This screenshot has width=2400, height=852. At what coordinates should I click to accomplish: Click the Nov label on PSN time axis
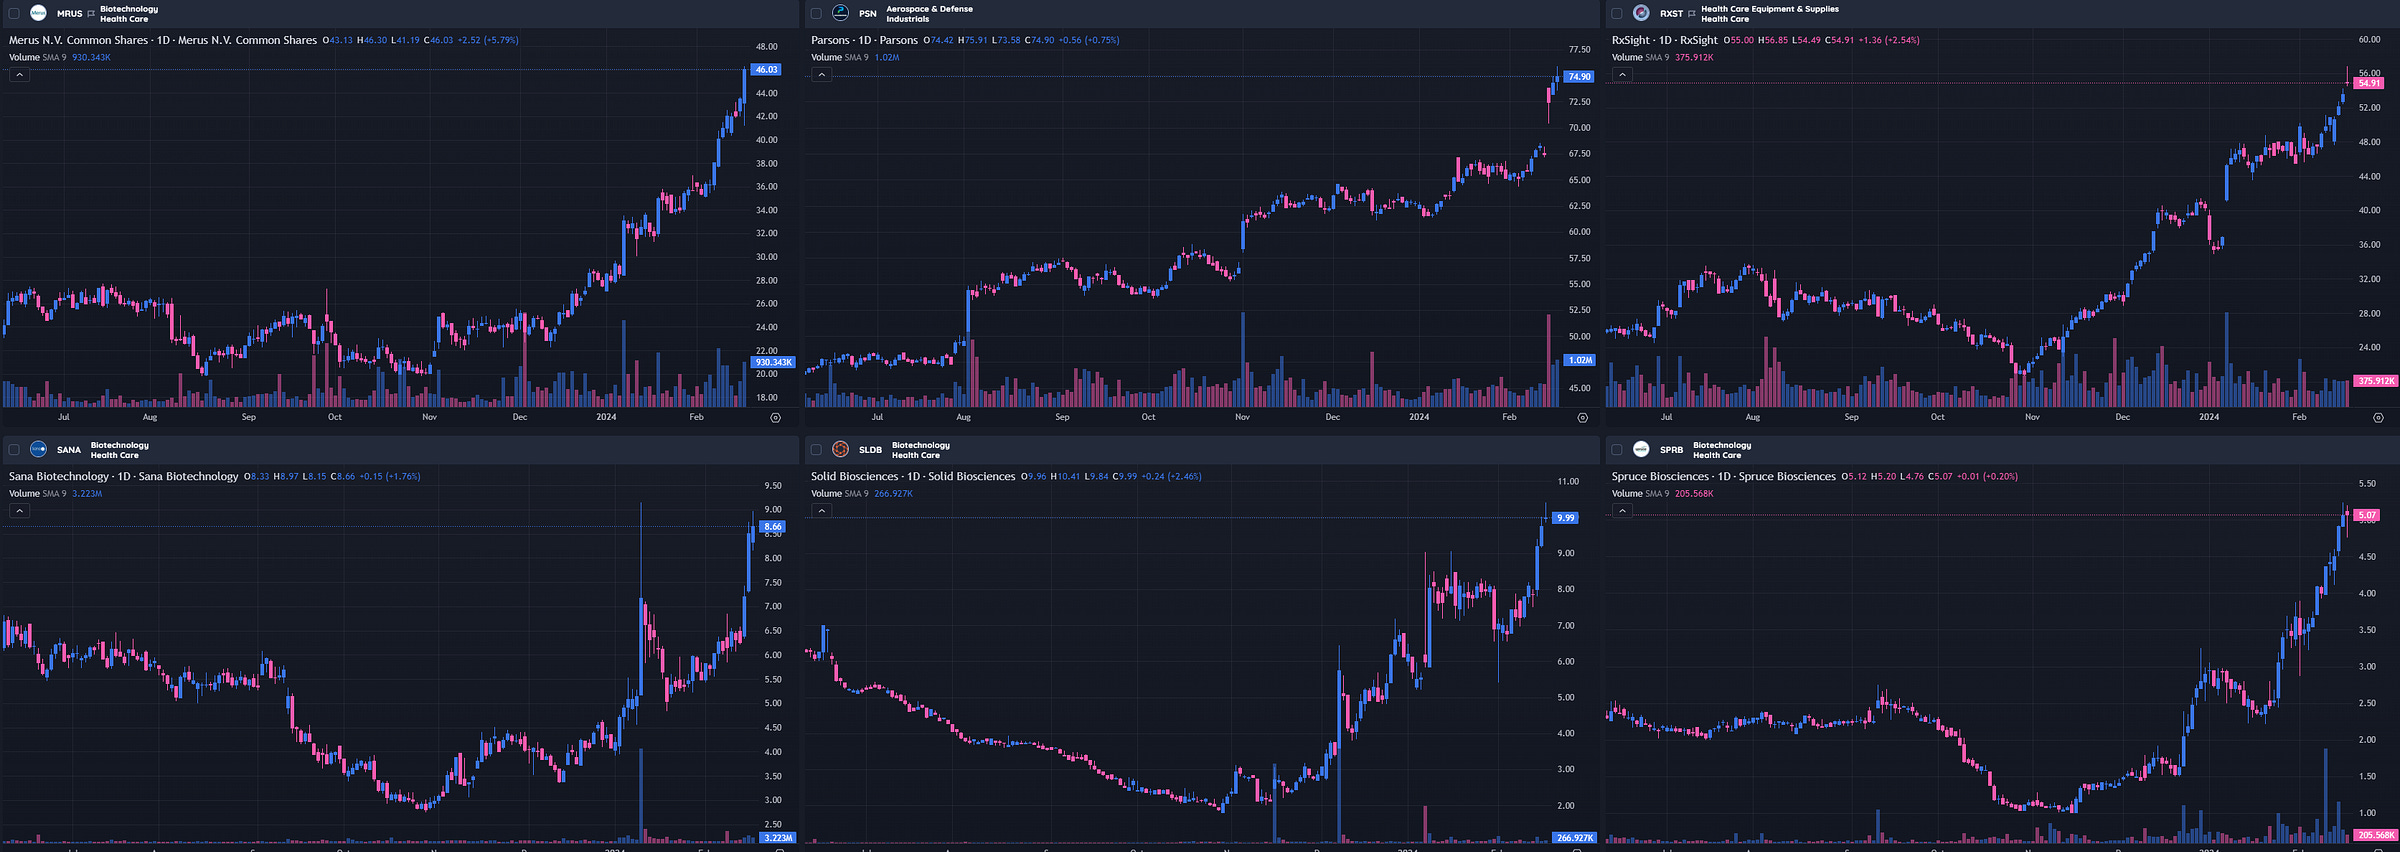[x=1242, y=417]
